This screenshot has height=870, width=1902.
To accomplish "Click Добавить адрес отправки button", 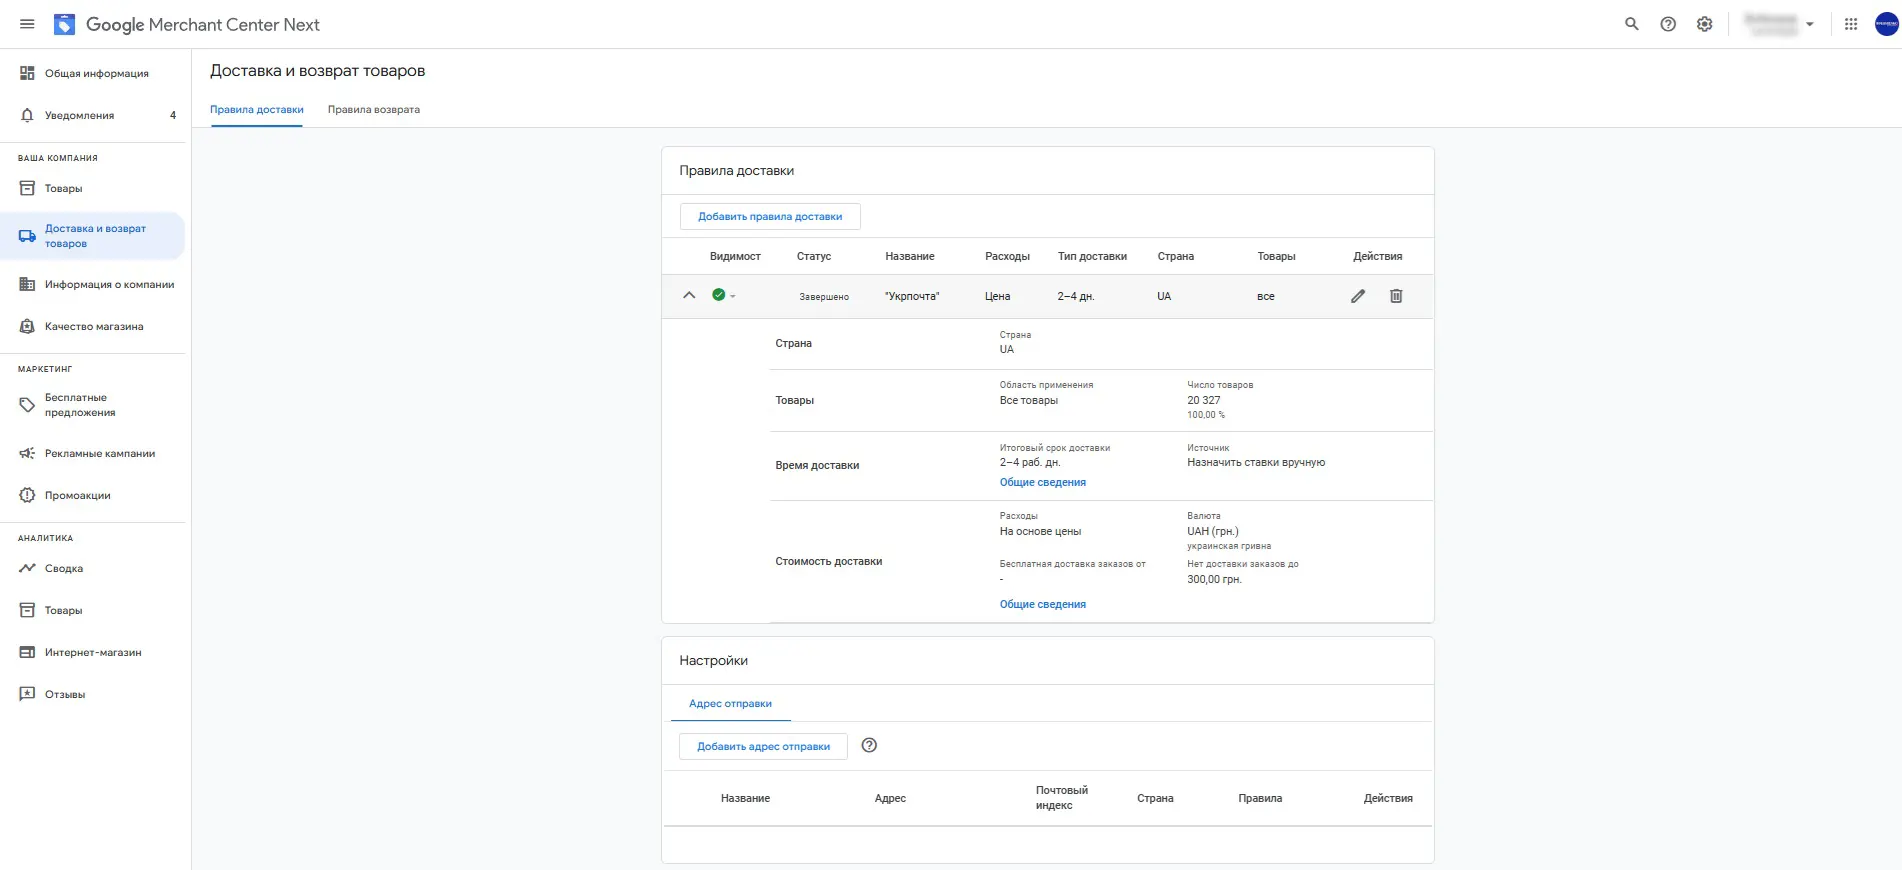I will (x=763, y=747).
